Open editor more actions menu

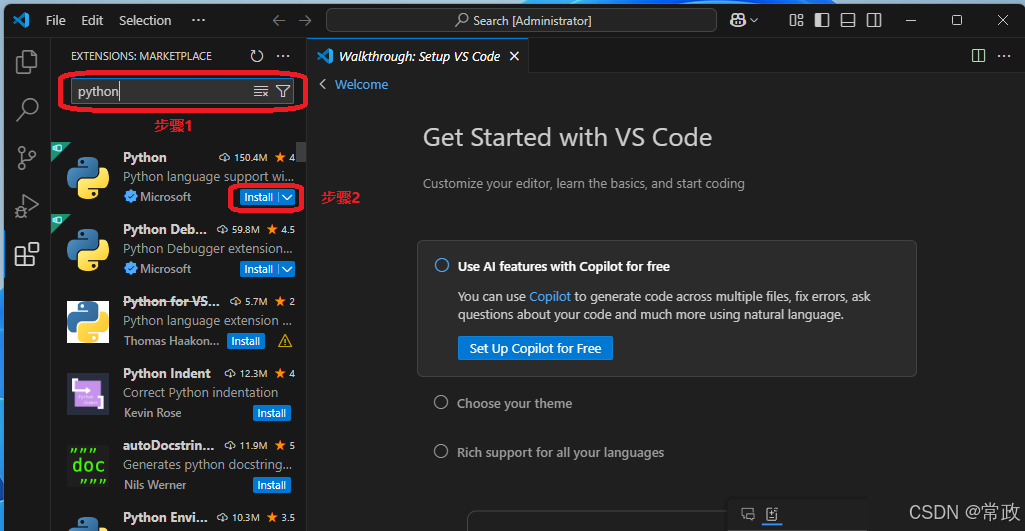click(1005, 56)
